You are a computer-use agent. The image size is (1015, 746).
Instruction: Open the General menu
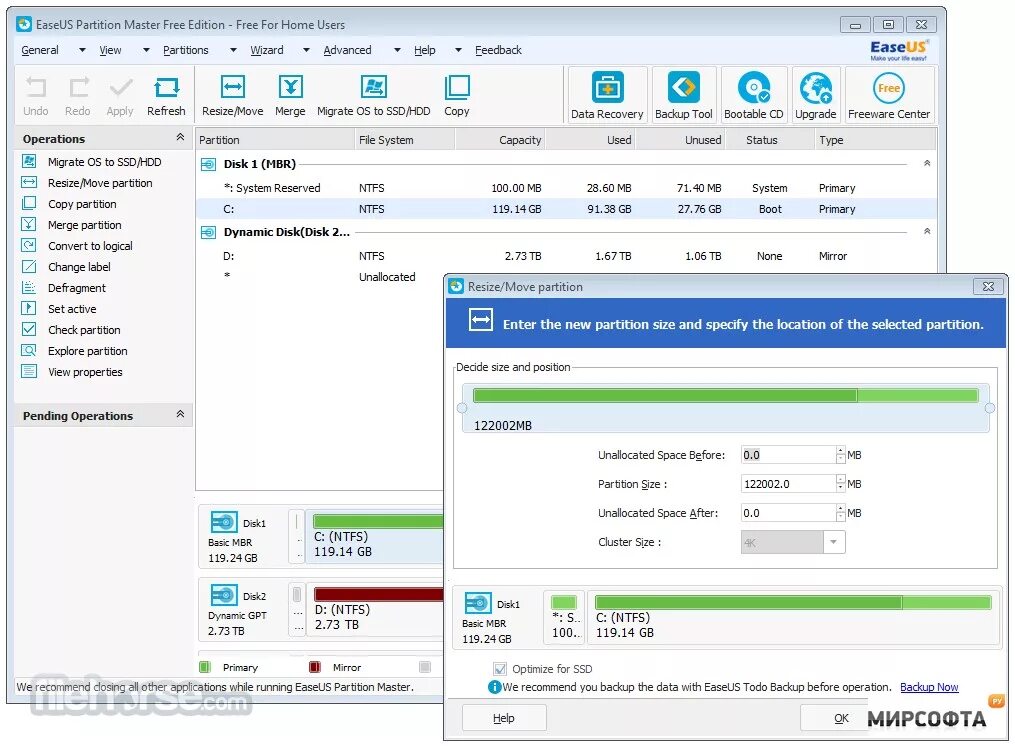[x=39, y=50]
